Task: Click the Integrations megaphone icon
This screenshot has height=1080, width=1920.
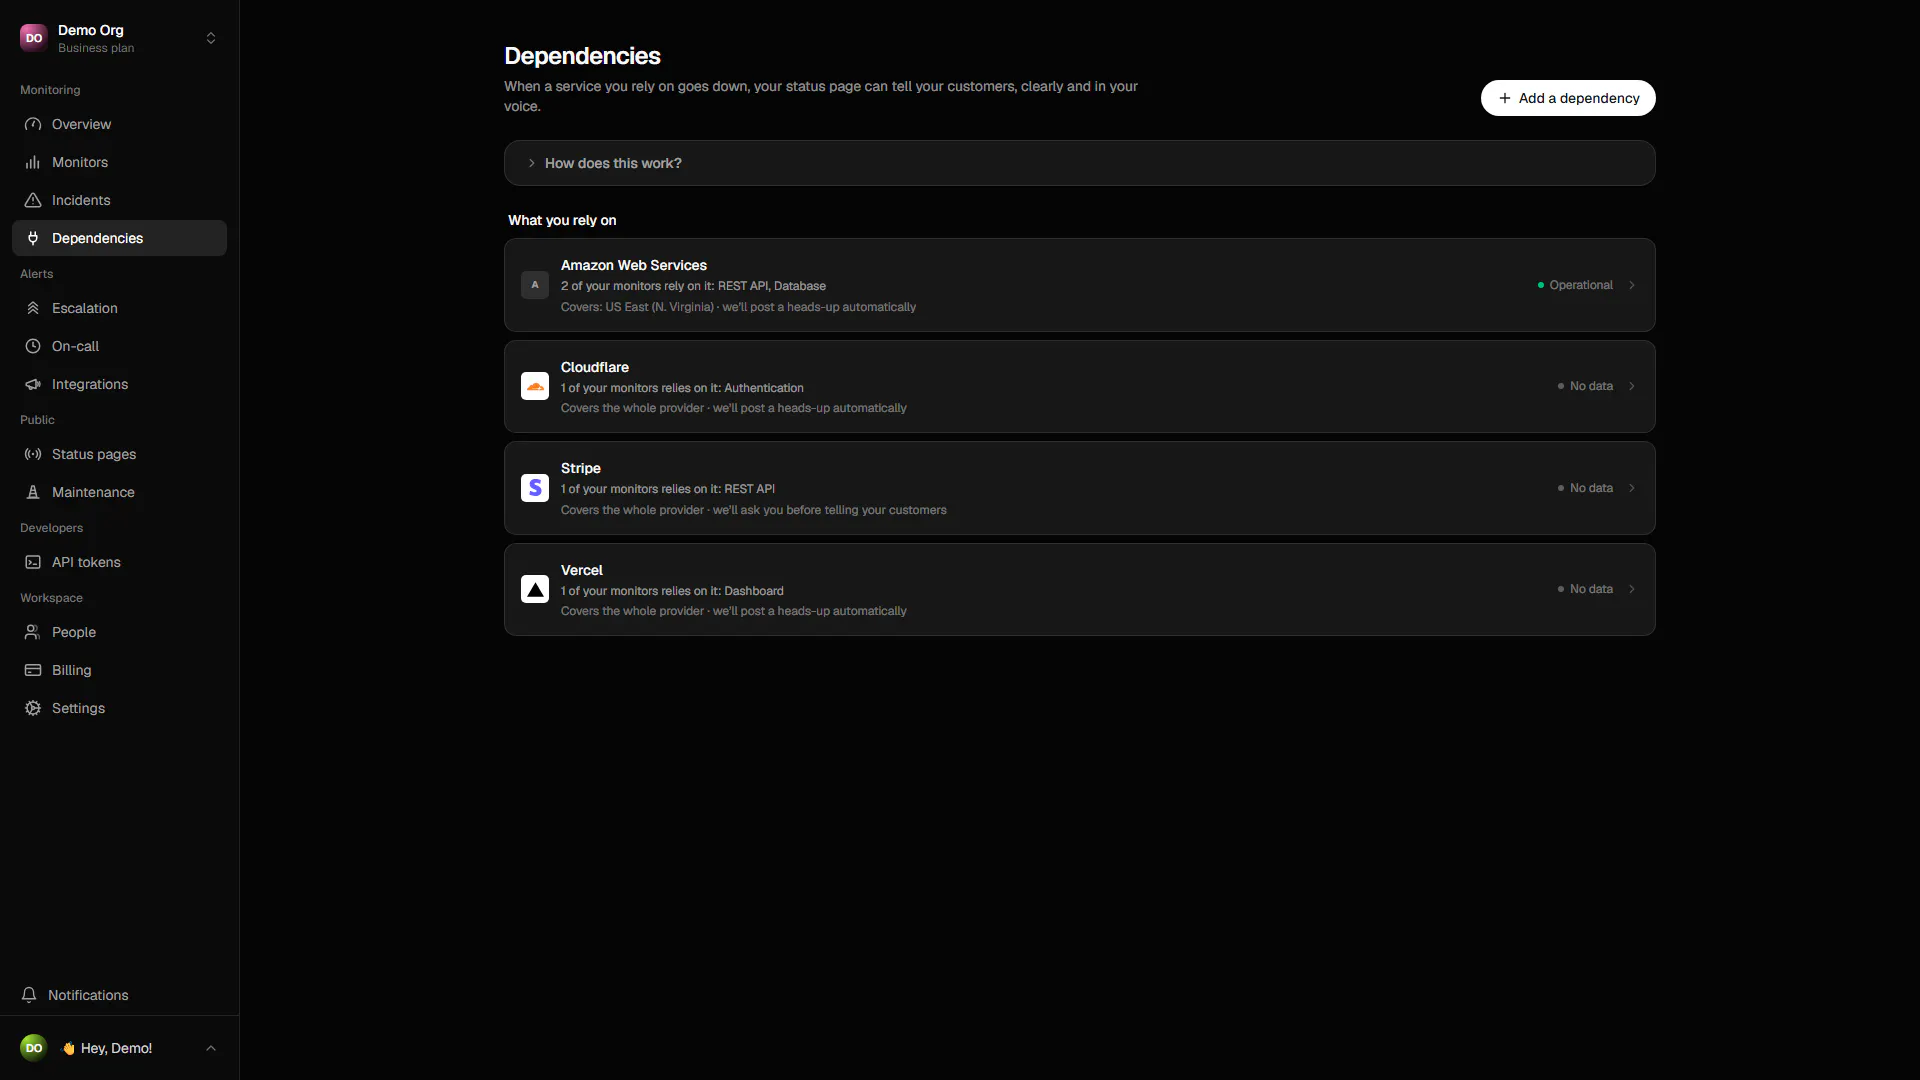Action: [x=33, y=384]
